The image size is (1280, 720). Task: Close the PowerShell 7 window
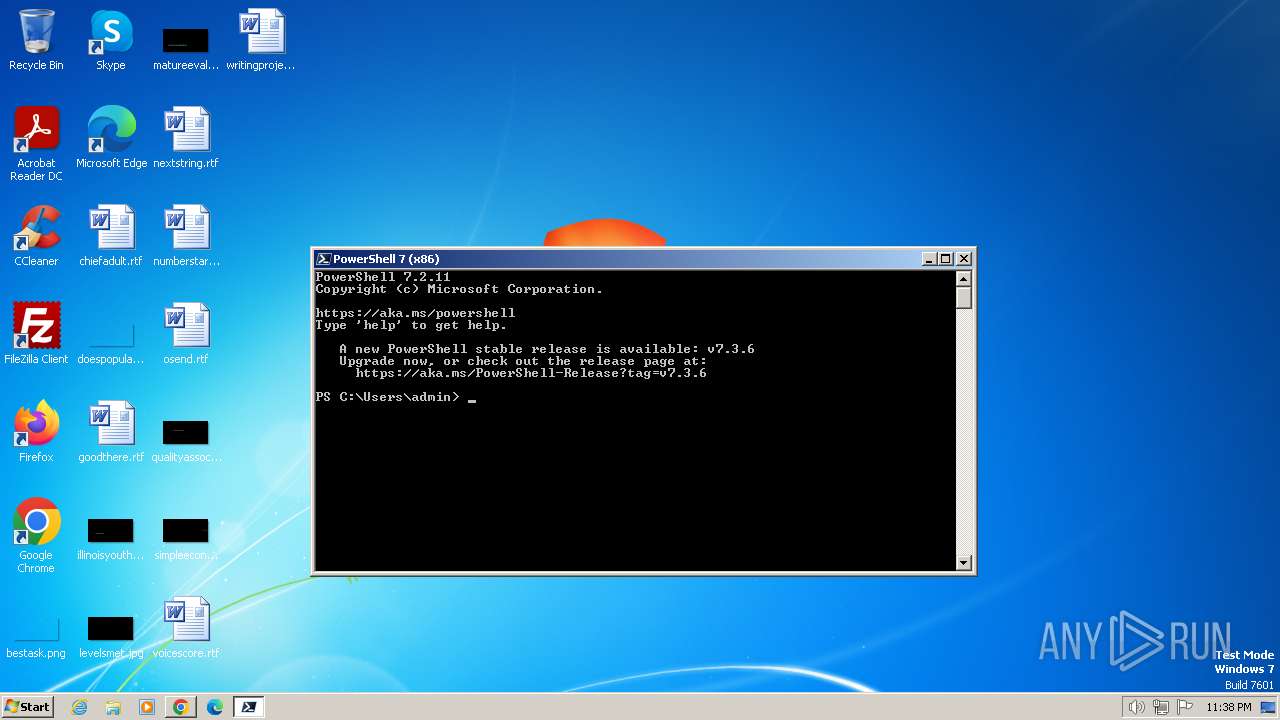(x=964, y=259)
